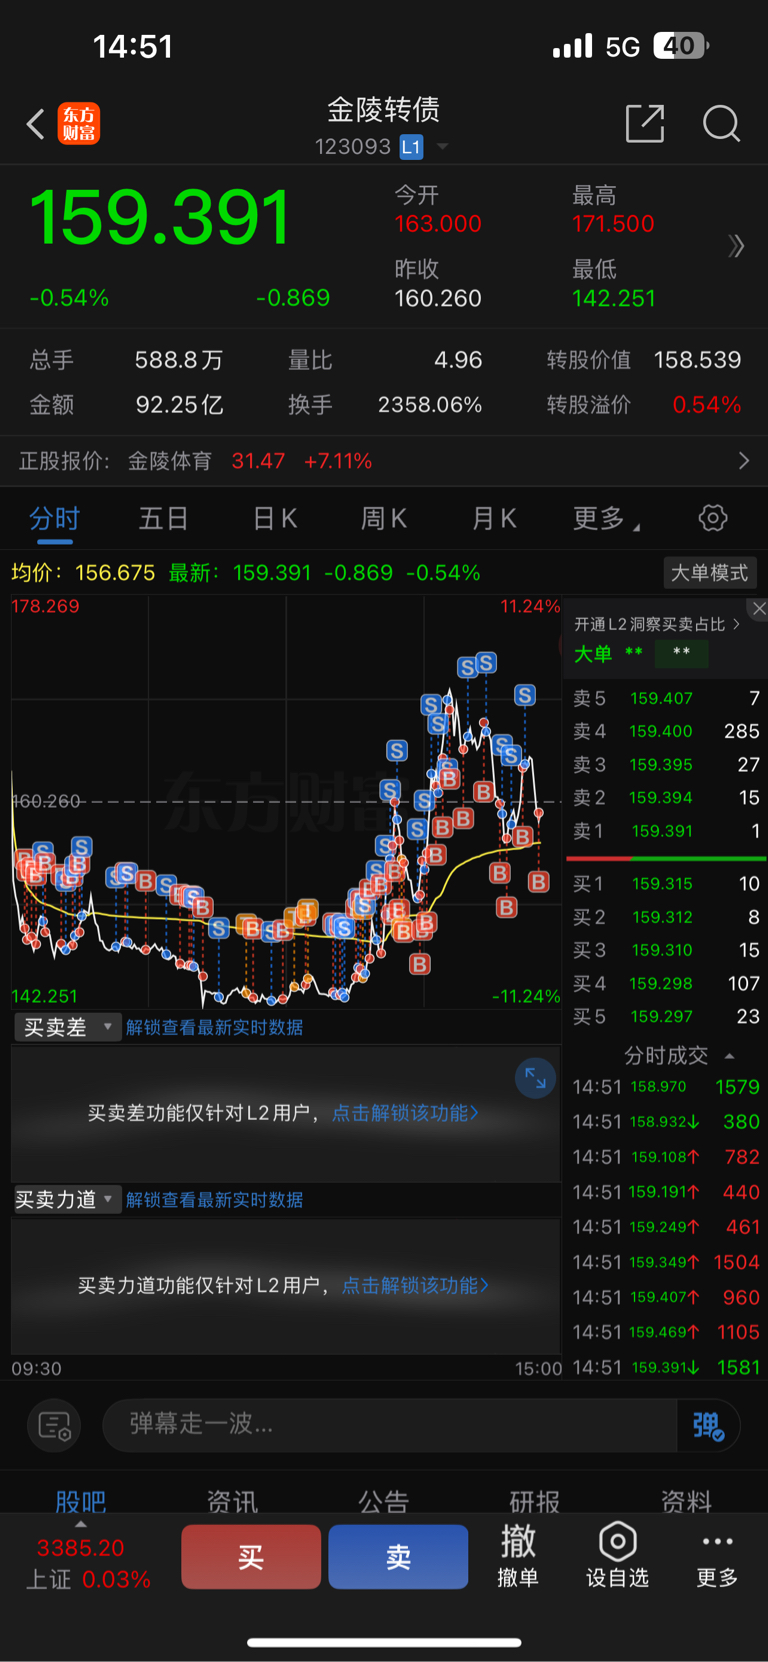Open the danmaku settings list icon

point(54,1425)
